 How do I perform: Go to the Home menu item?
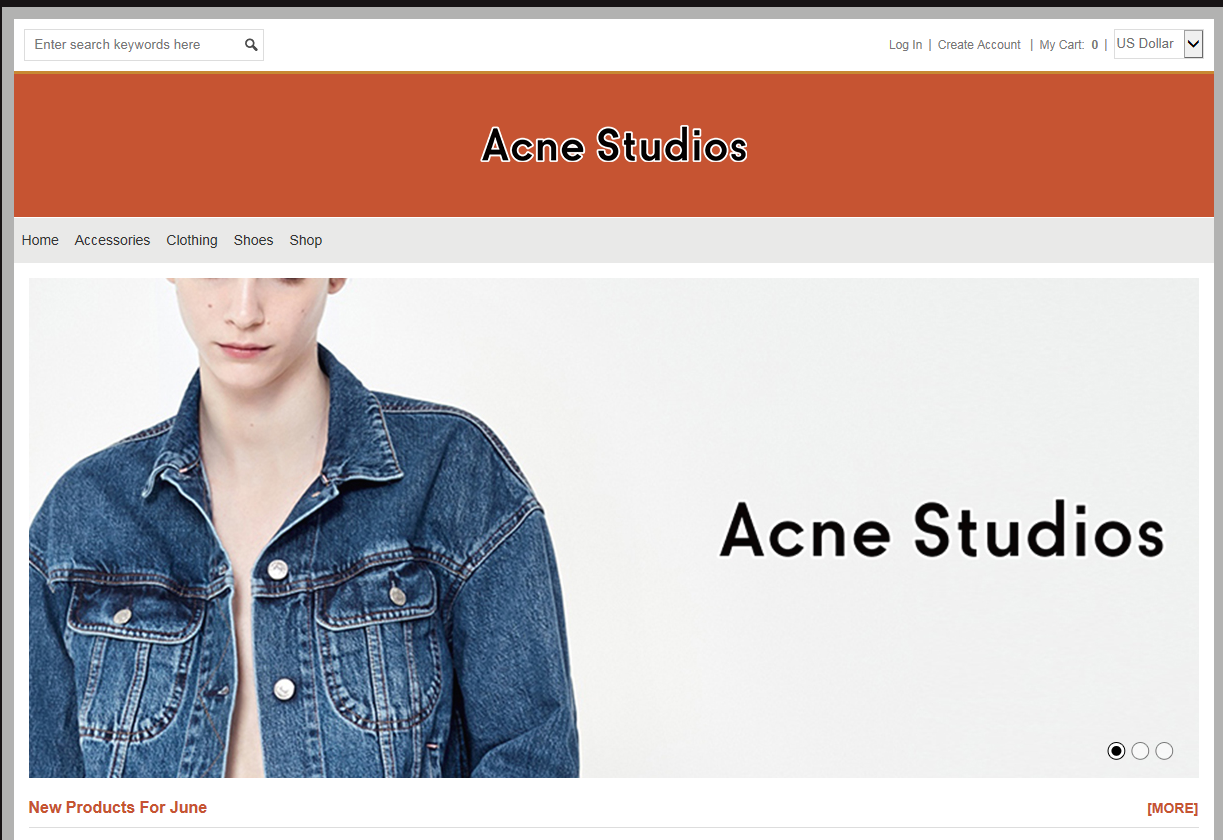tap(40, 240)
